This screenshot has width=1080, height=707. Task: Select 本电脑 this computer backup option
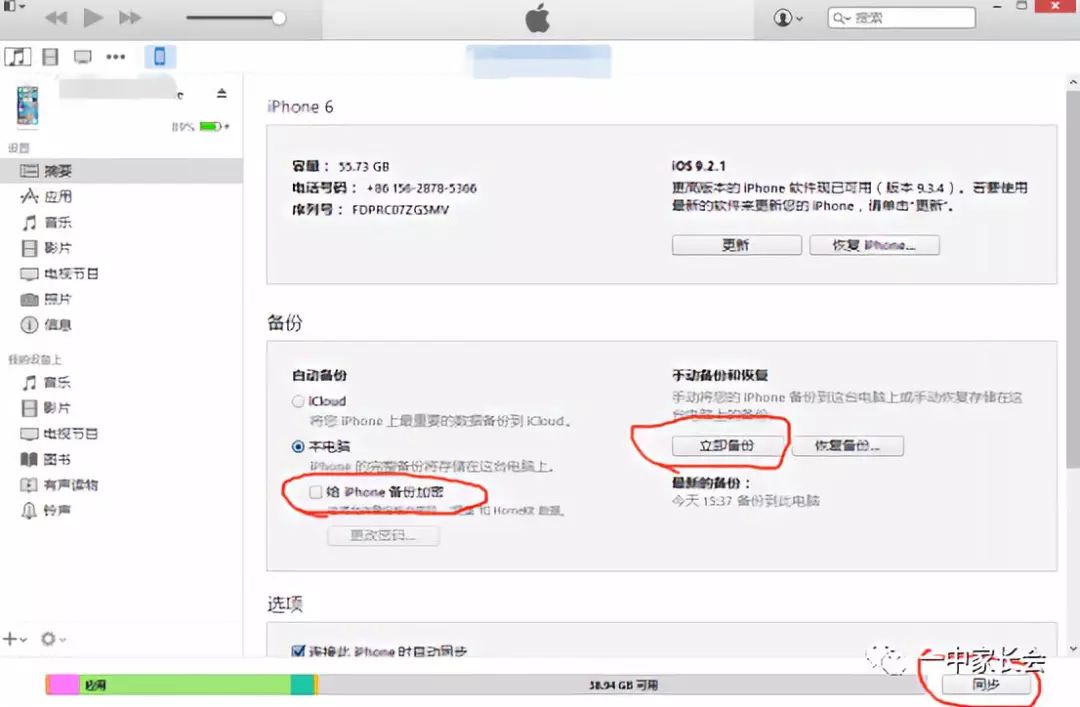click(298, 447)
